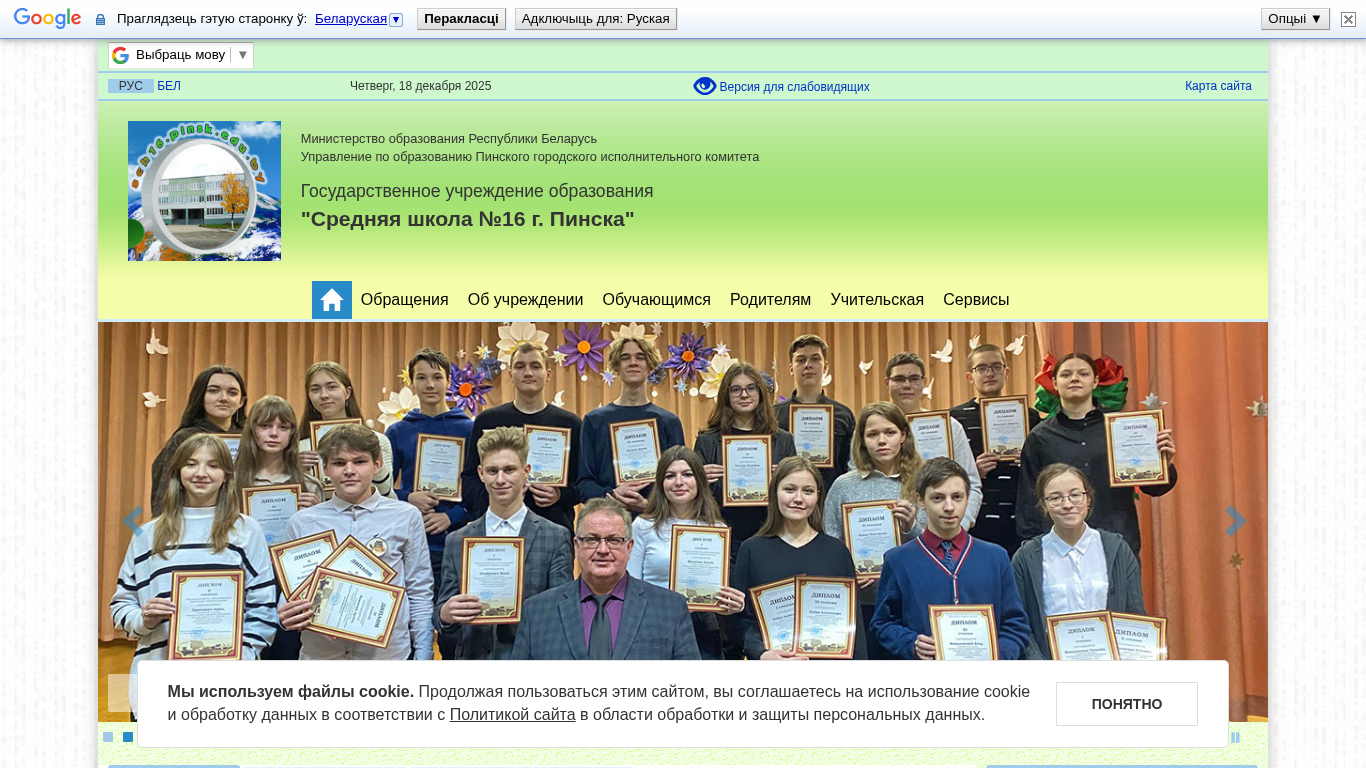Open the Беларуская language dropdown
Image resolution: width=1366 pixels, height=768 pixels.
coord(358,19)
